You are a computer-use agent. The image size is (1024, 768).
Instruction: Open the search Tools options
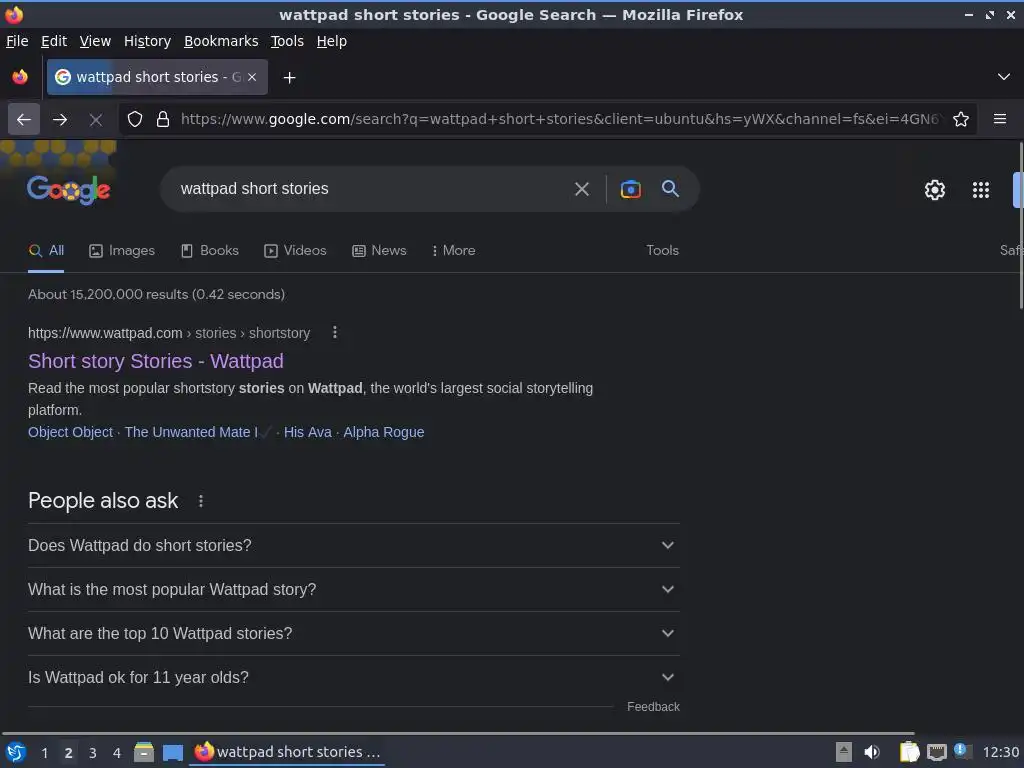(x=662, y=251)
